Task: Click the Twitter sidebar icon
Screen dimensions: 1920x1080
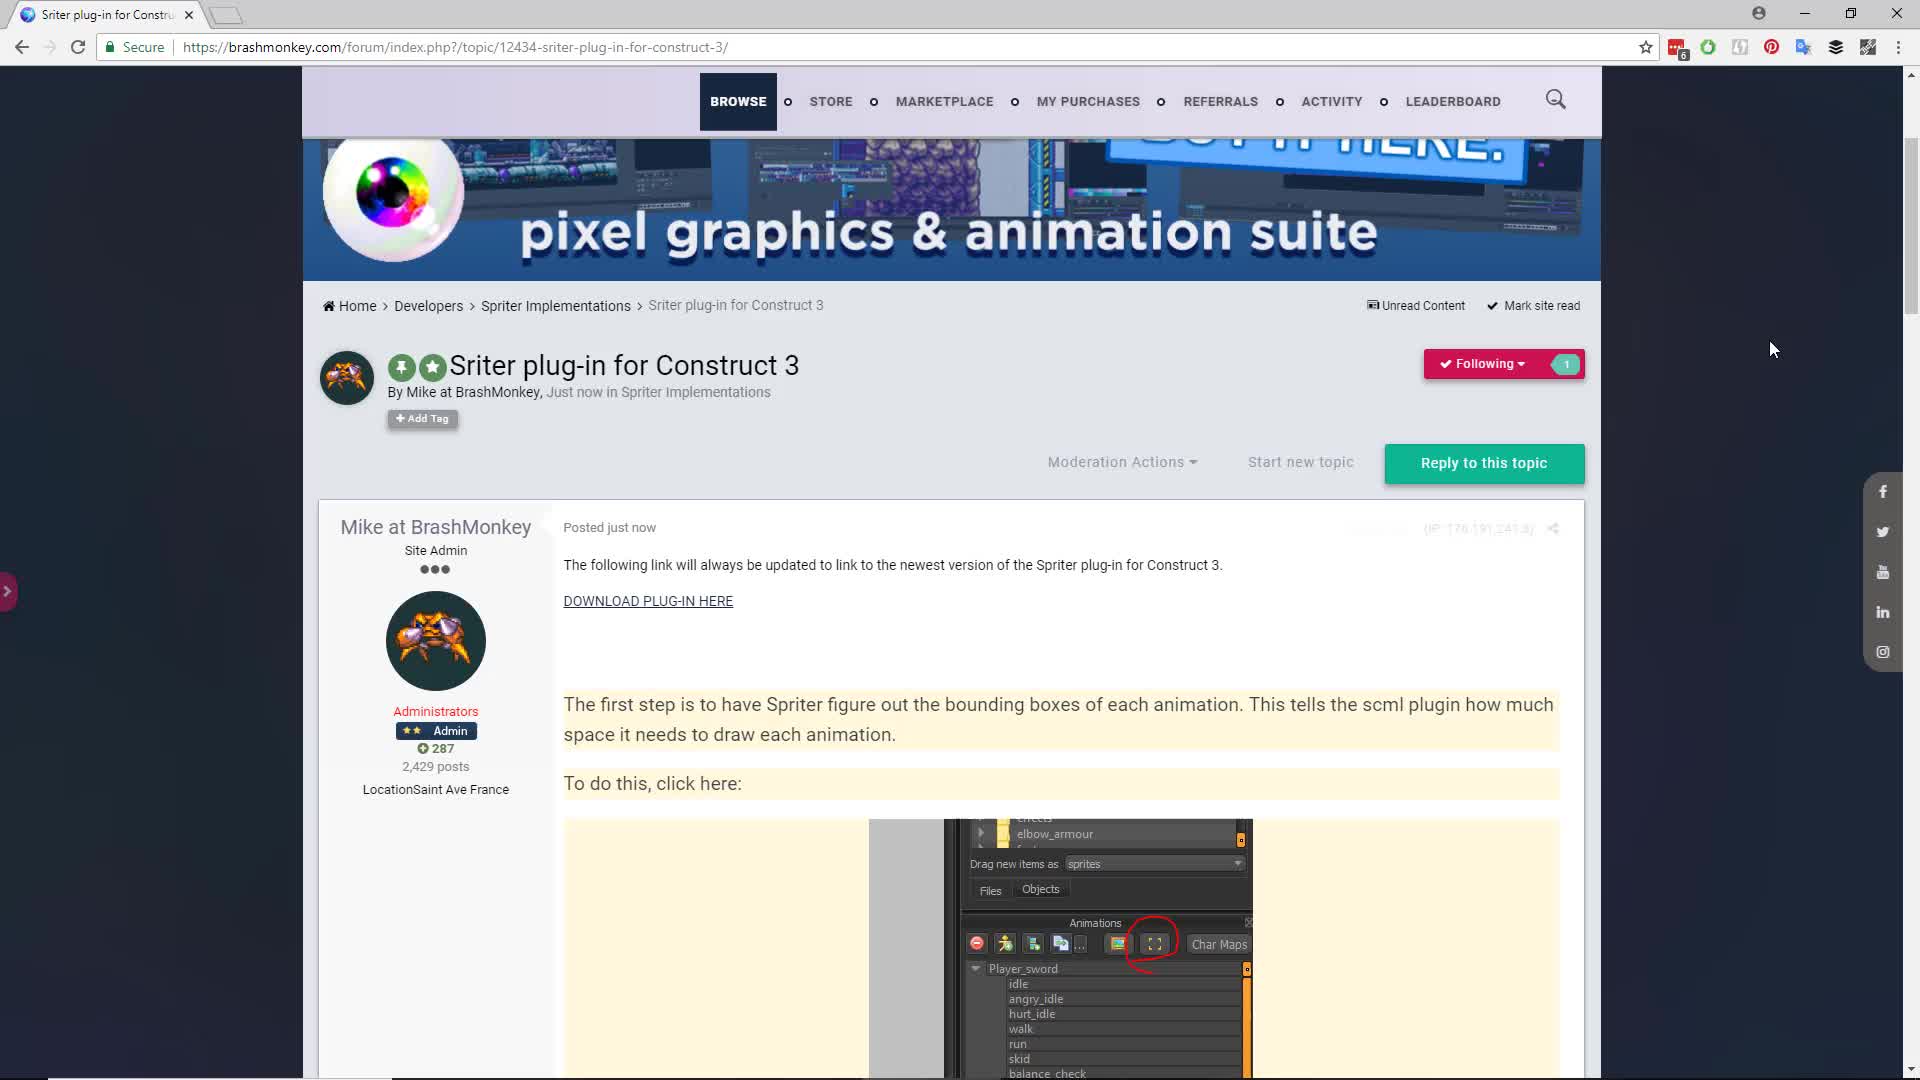Action: click(x=1882, y=532)
